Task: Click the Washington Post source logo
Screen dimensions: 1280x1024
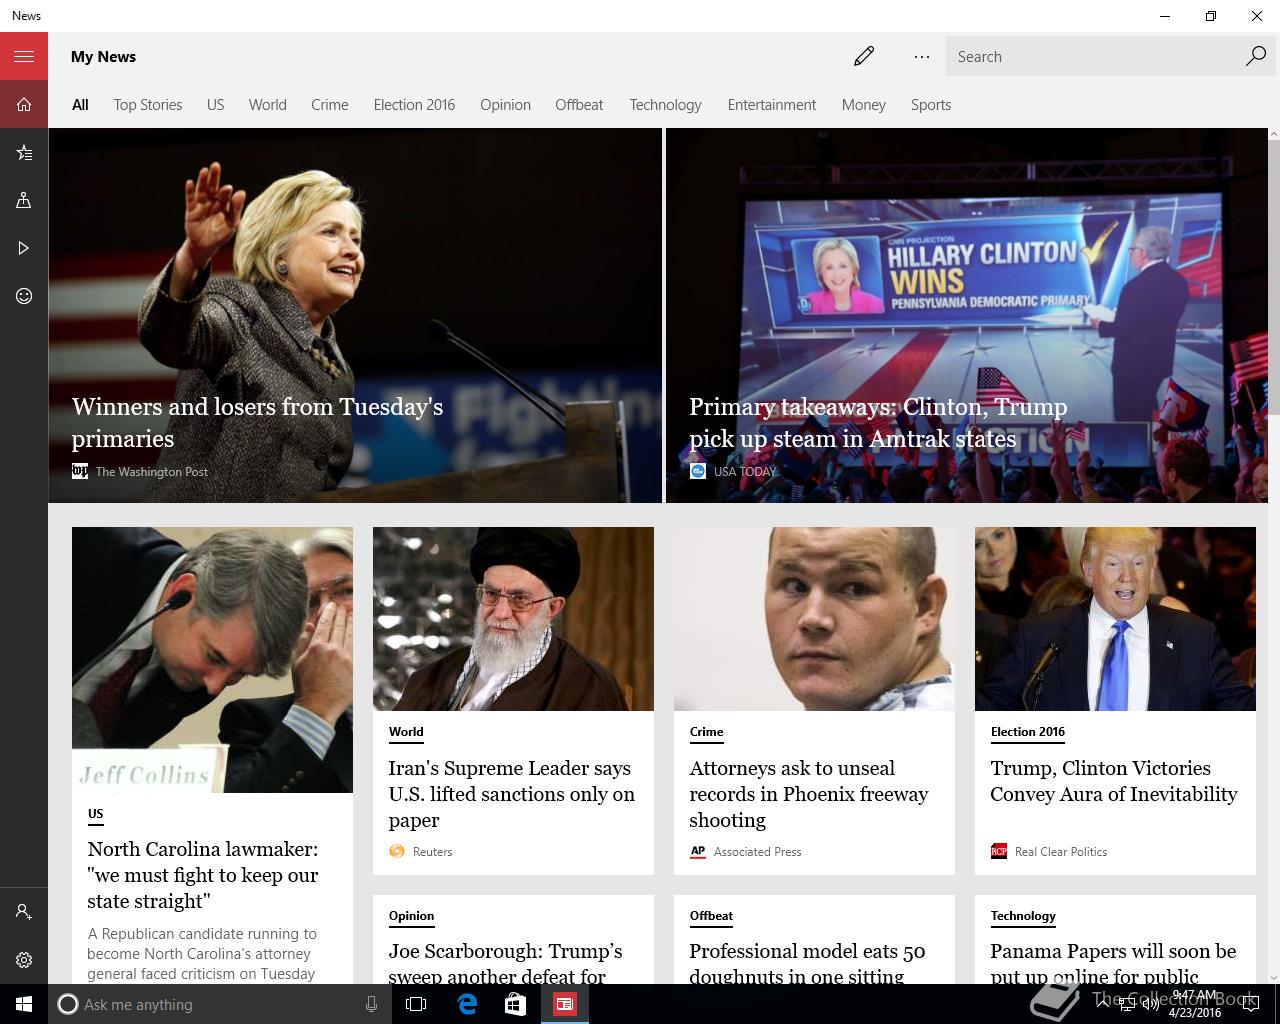Action: tap(80, 471)
